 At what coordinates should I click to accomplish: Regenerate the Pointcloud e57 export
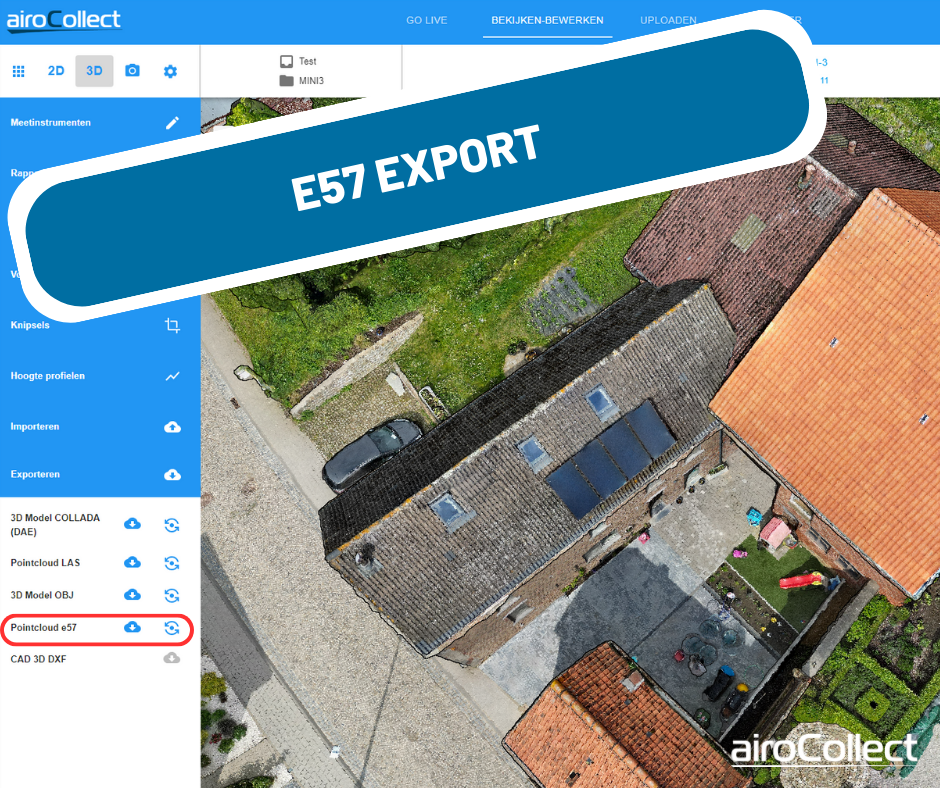[172, 628]
